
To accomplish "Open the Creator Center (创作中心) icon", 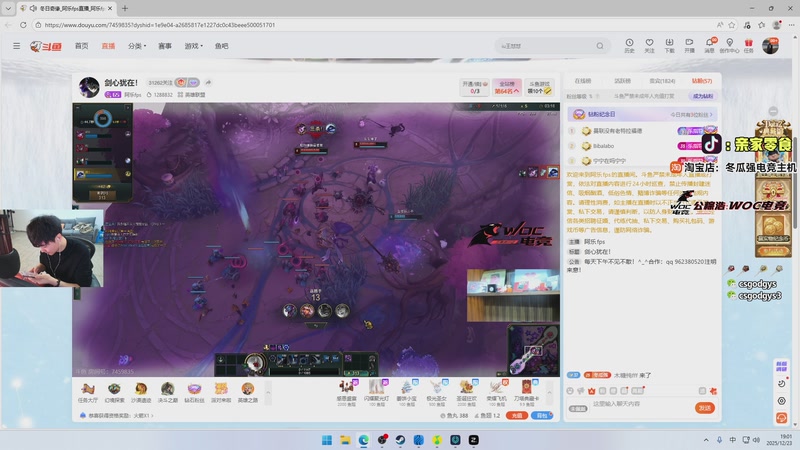I will tap(729, 43).
